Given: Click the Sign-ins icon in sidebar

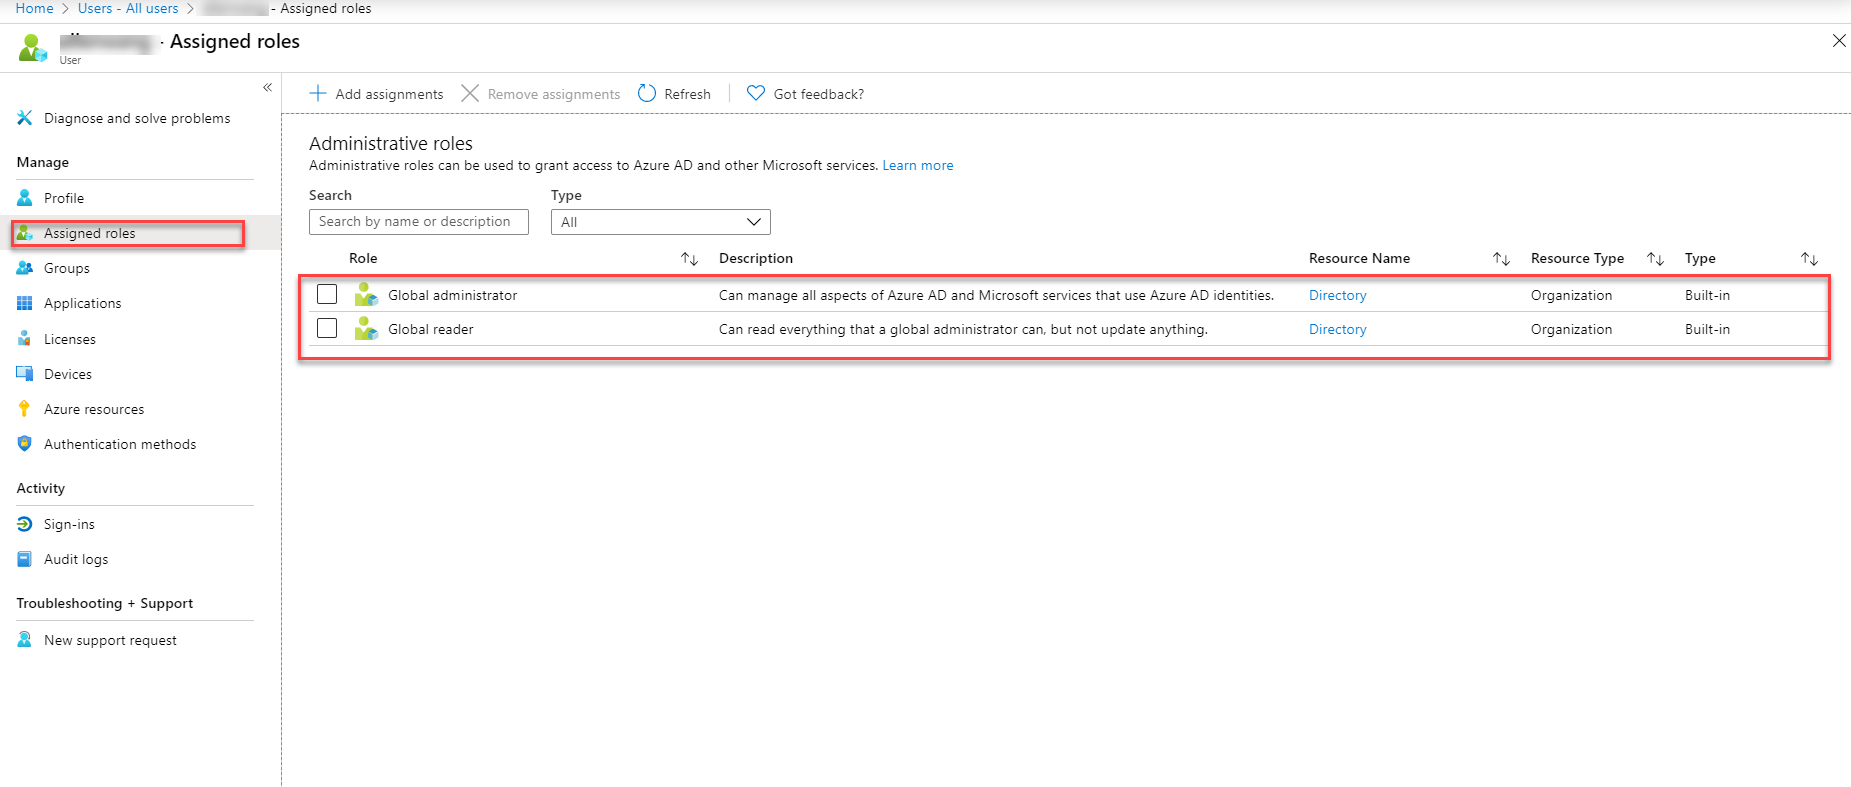Looking at the screenshot, I should 25,524.
